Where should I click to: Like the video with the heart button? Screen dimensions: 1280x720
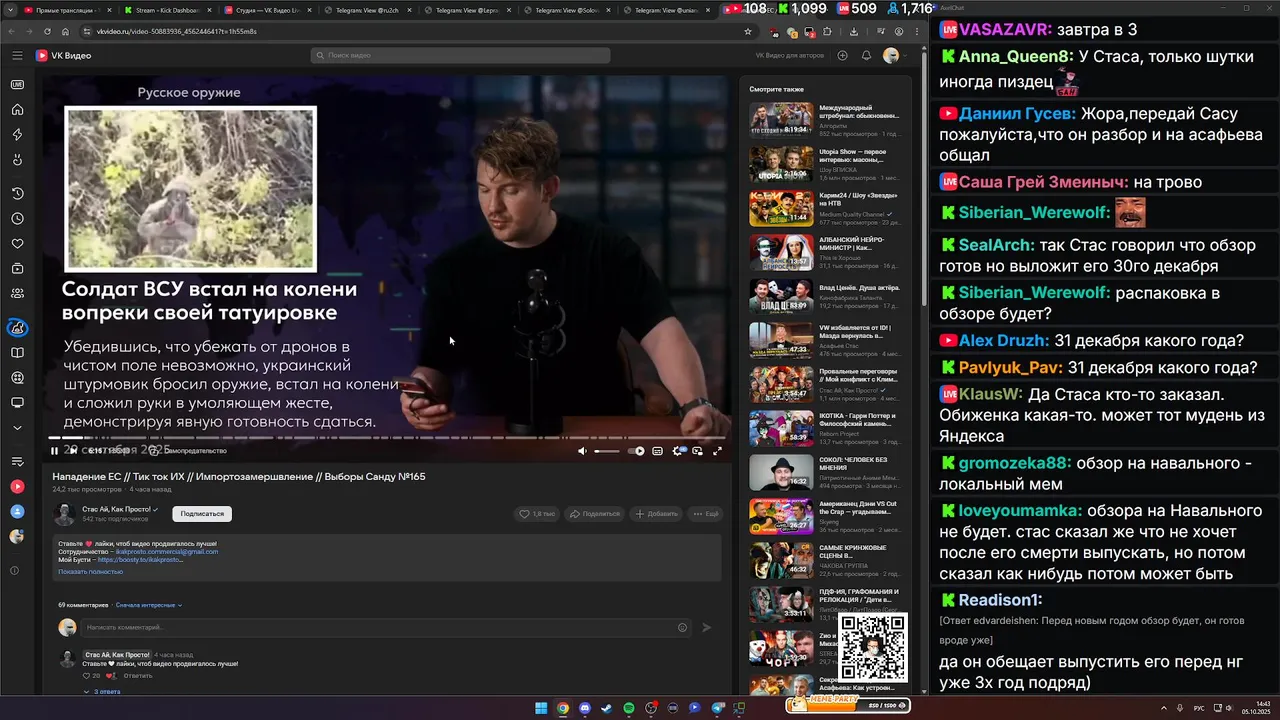tap(536, 514)
